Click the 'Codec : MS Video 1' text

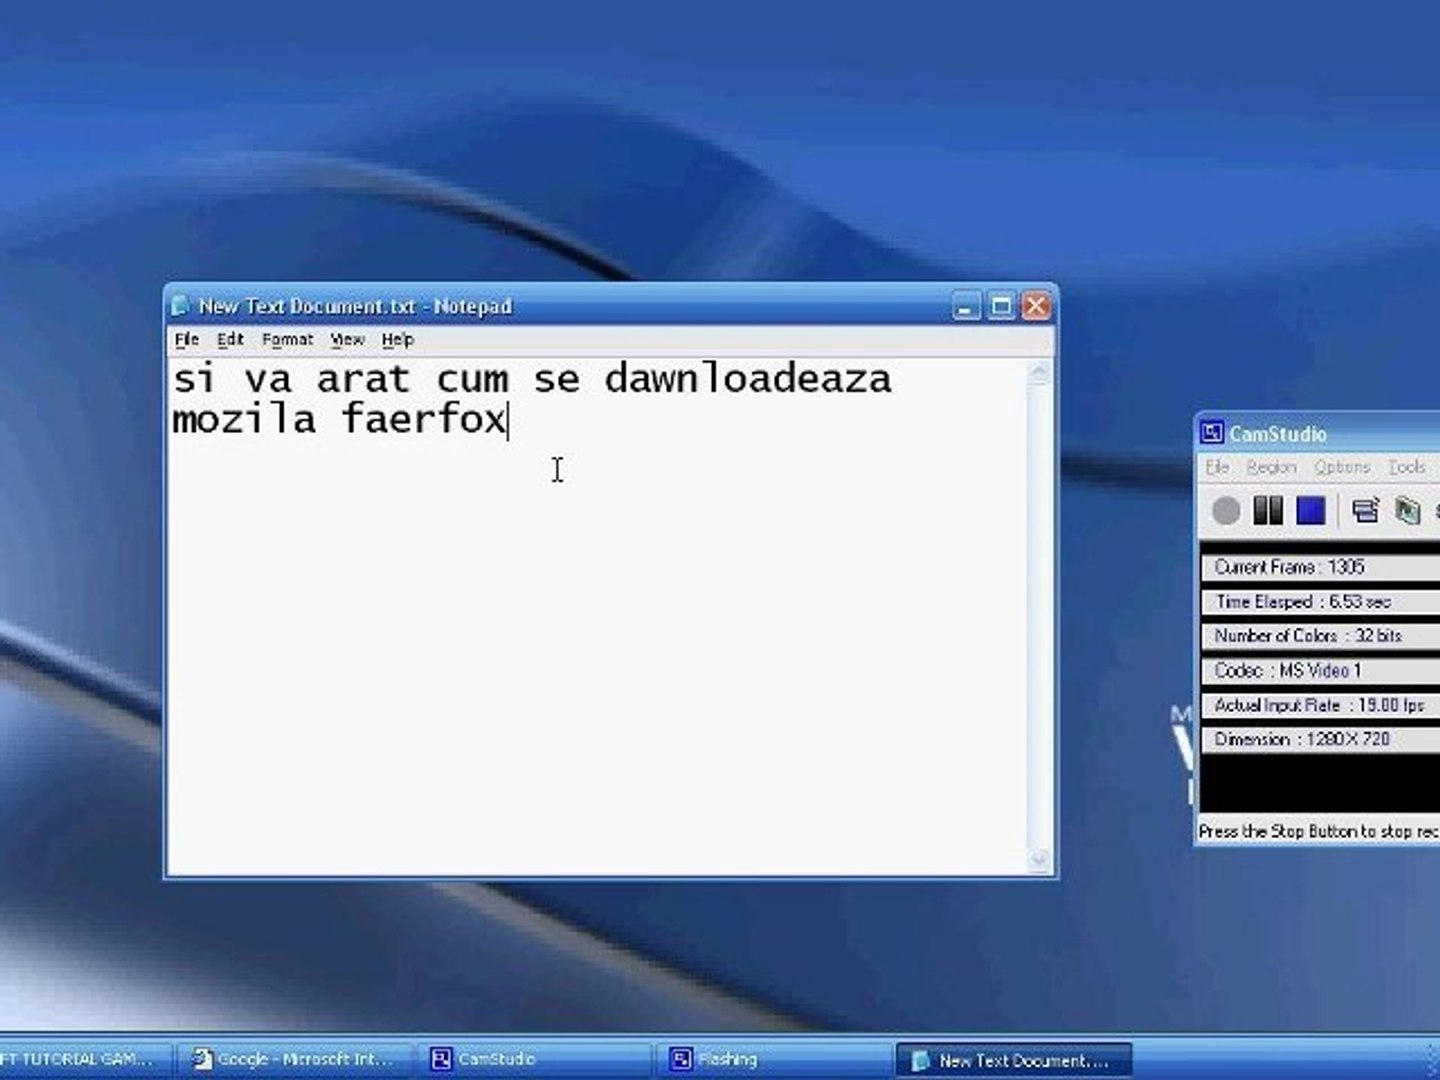(x=1288, y=671)
